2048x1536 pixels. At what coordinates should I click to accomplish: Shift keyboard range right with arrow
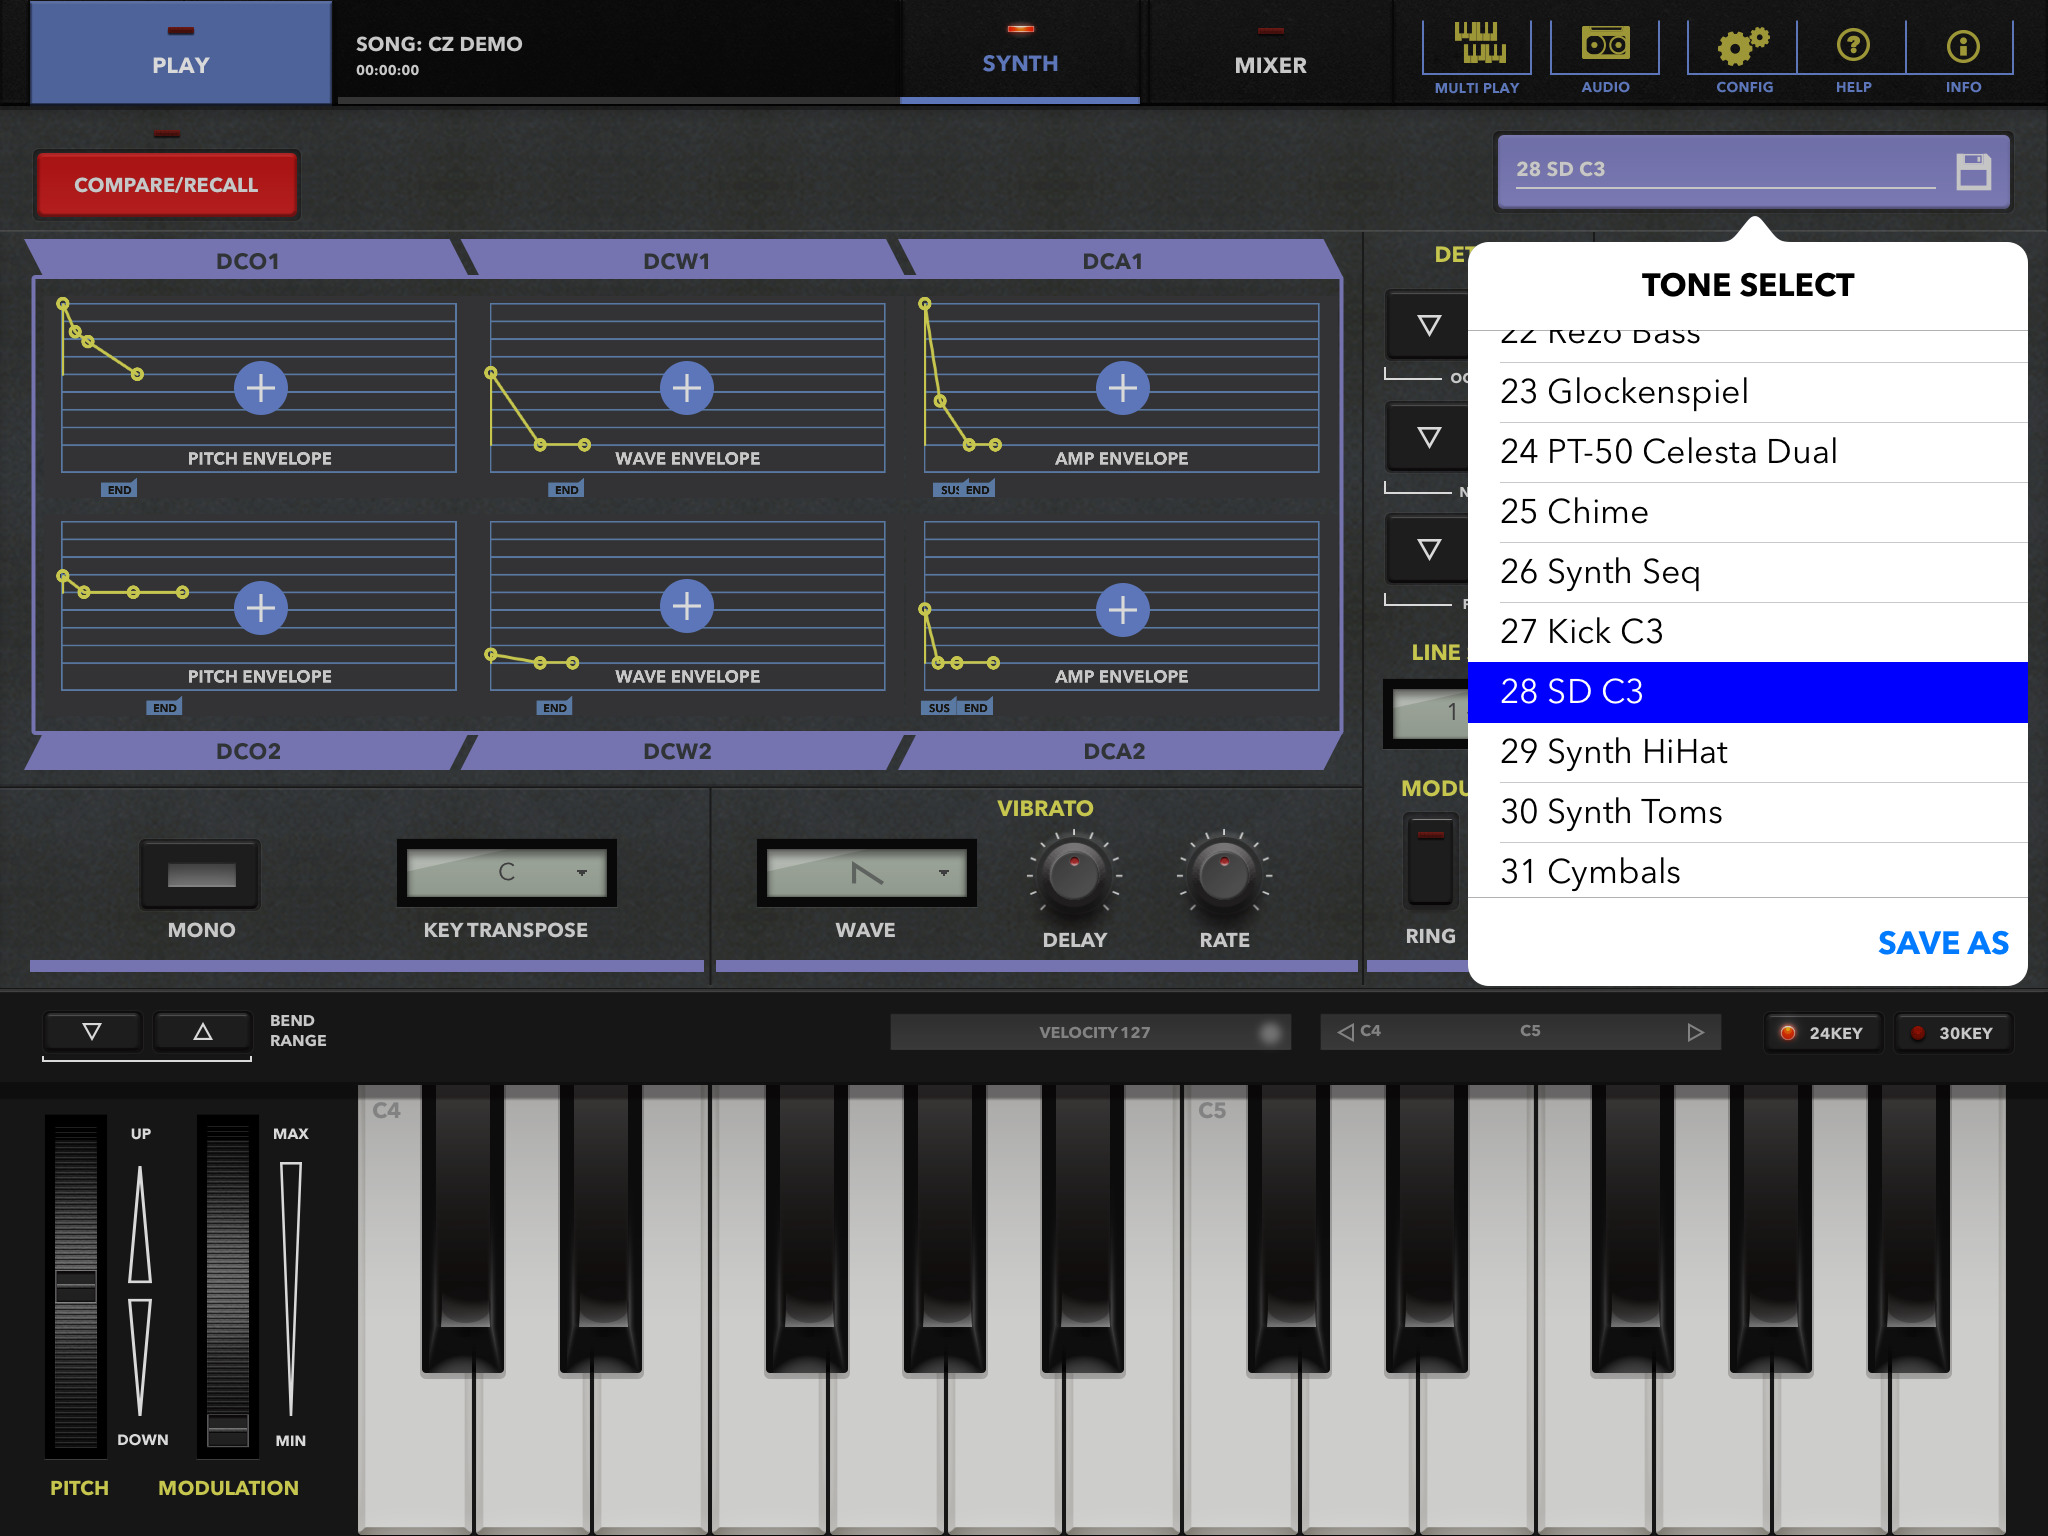[x=1695, y=1032]
